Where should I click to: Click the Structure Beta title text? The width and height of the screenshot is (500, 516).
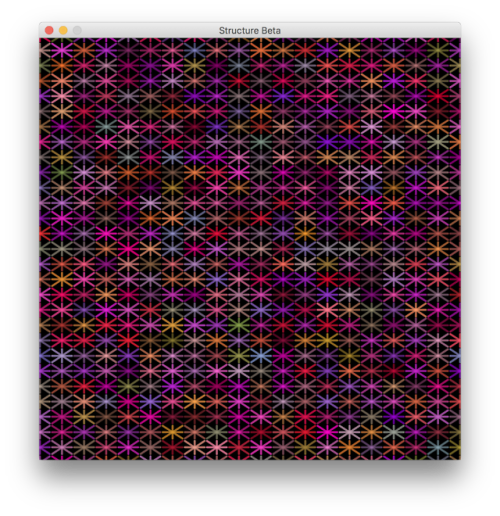tap(250, 31)
